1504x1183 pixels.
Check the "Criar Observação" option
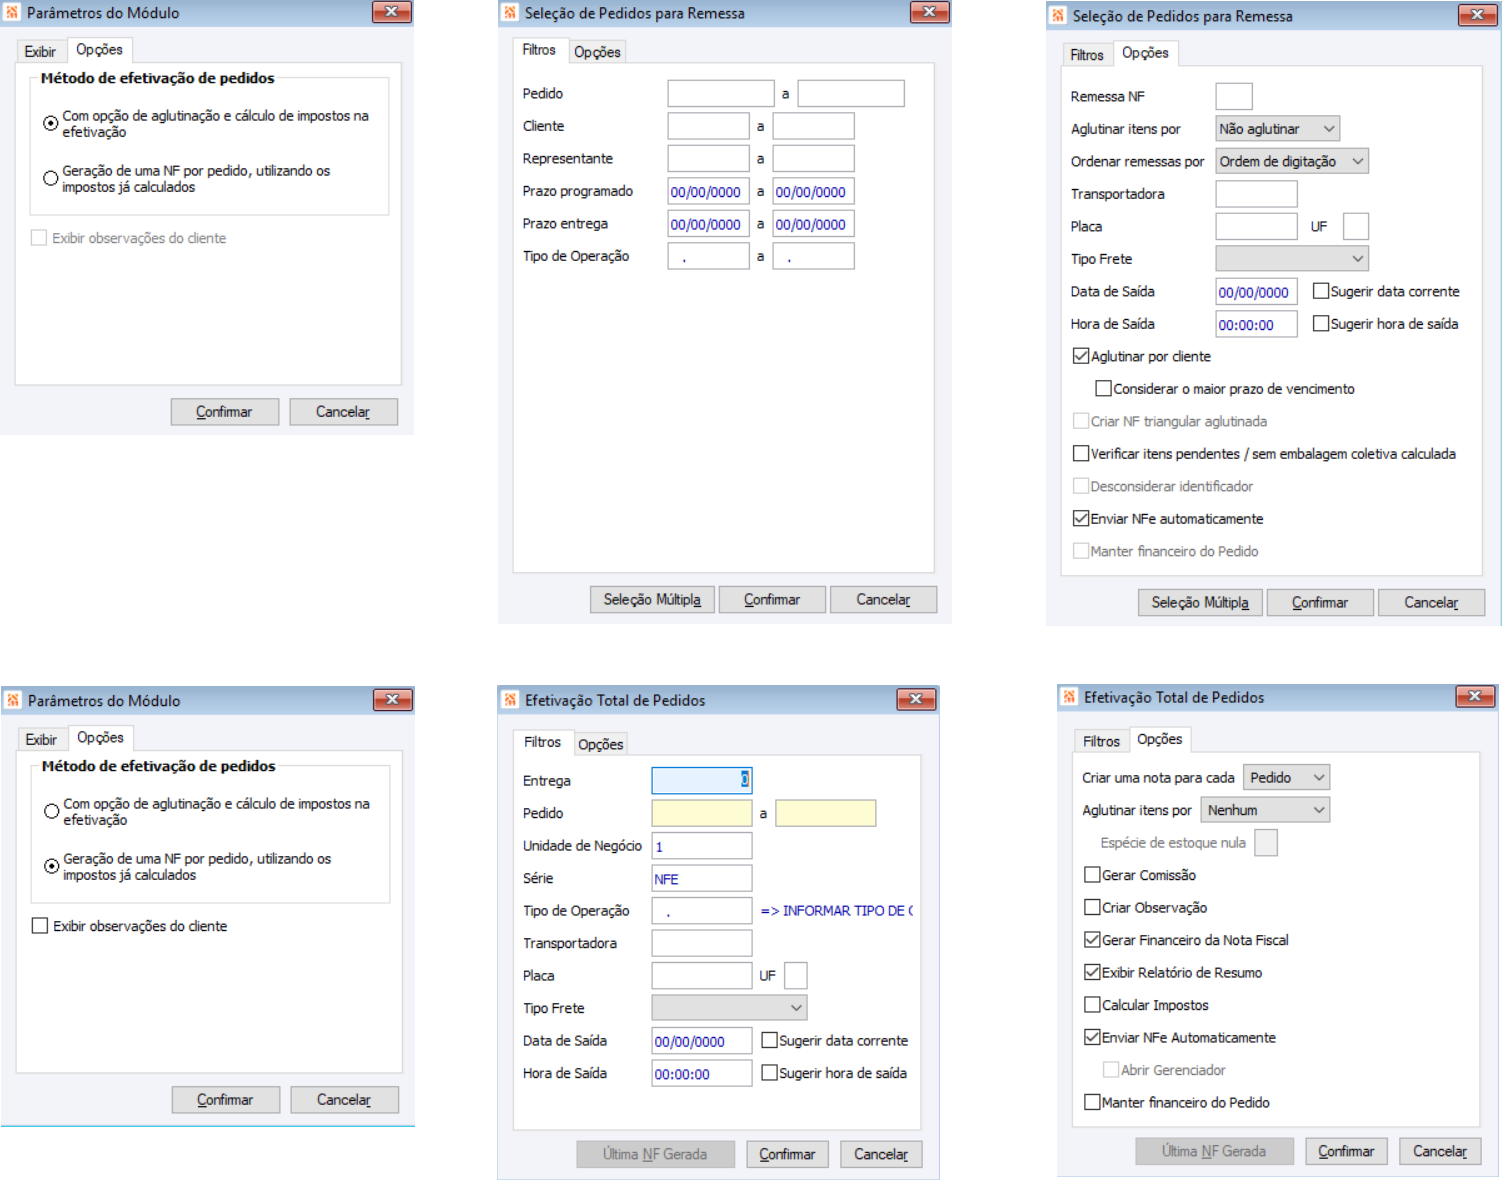point(1092,908)
